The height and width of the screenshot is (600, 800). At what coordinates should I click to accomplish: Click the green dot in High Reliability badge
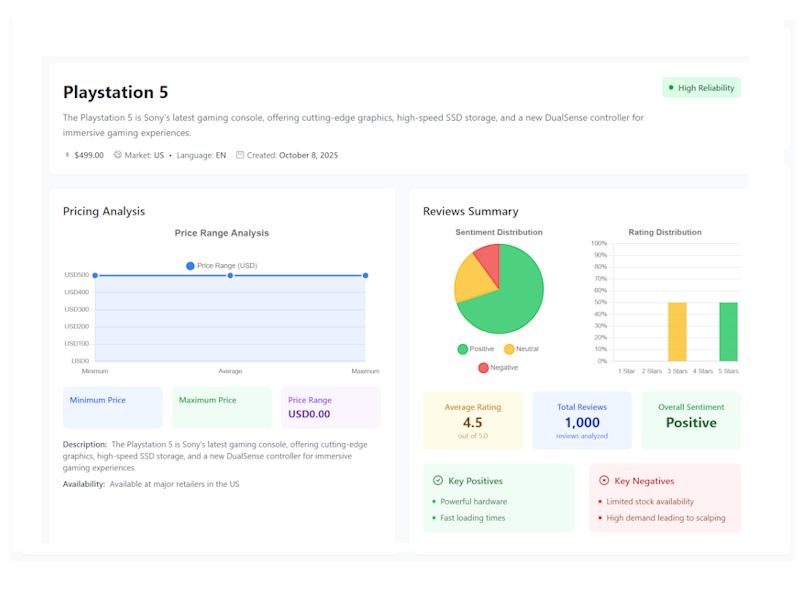click(671, 88)
